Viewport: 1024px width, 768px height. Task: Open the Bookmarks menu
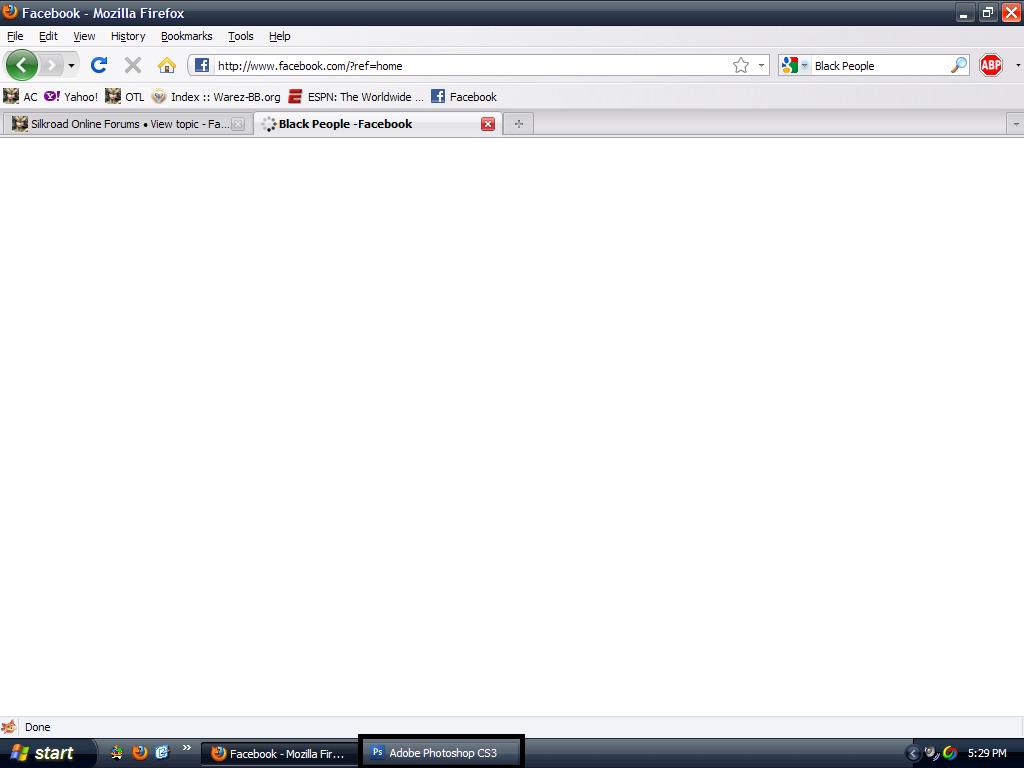186,36
